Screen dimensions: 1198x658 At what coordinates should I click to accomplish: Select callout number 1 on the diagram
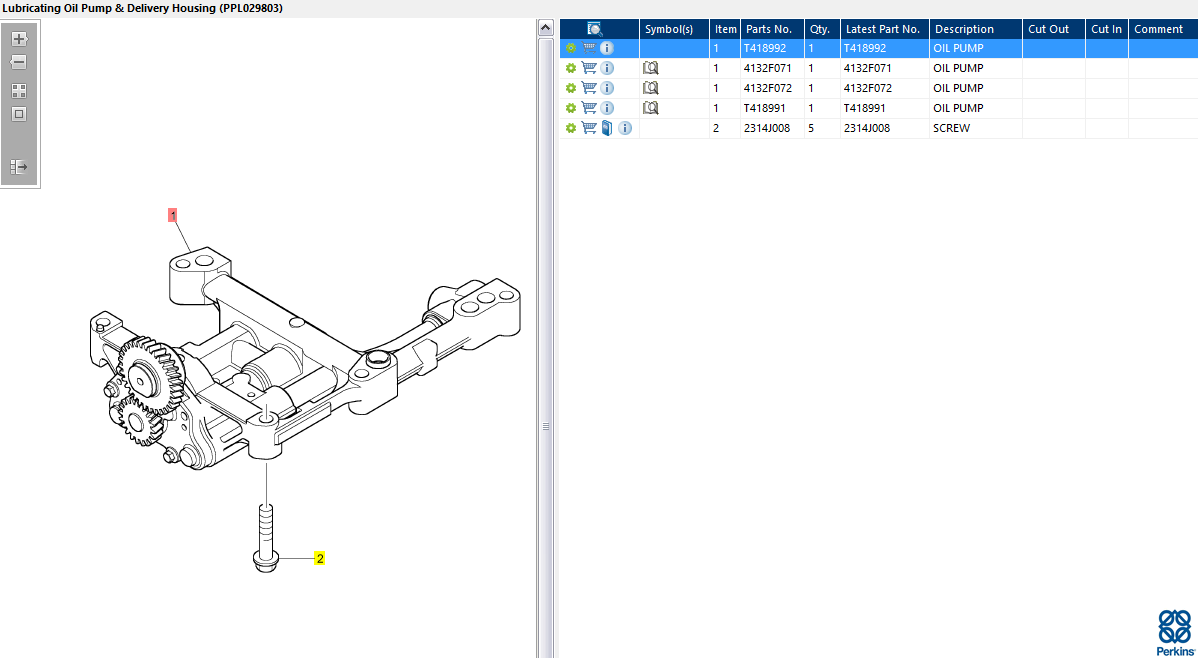[x=173, y=215]
